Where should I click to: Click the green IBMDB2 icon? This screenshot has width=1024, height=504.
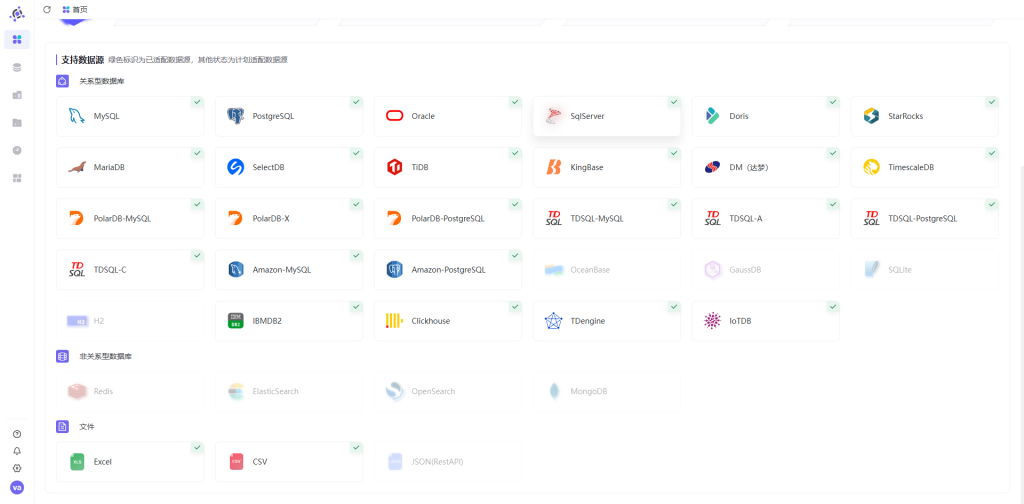(x=236, y=321)
